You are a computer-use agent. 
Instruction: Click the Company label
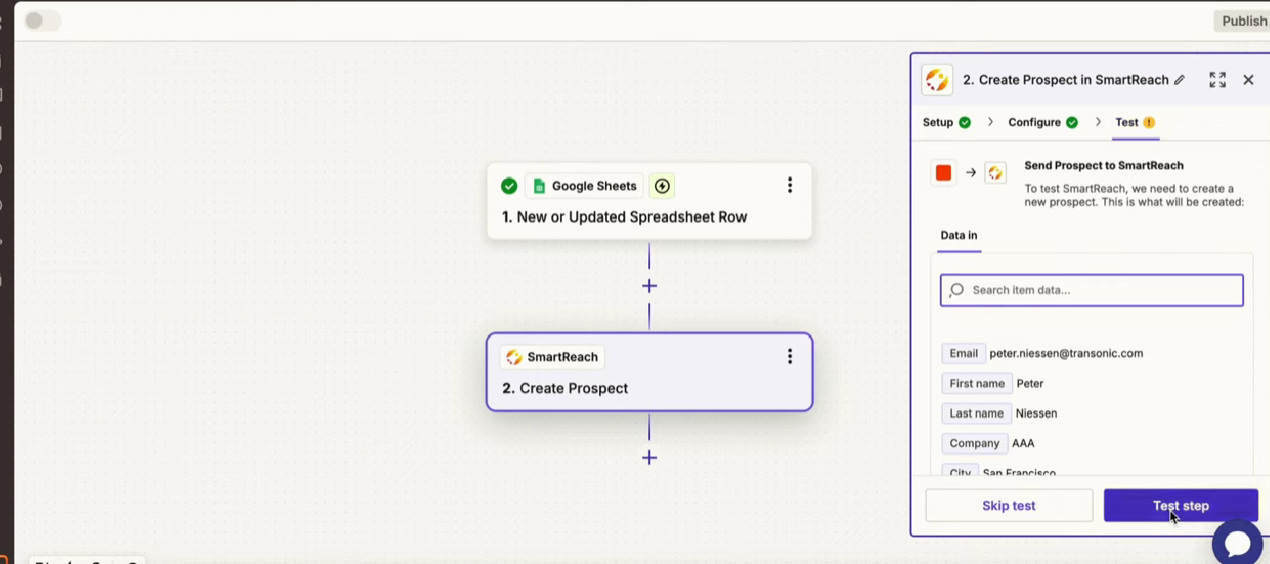[x=975, y=443]
